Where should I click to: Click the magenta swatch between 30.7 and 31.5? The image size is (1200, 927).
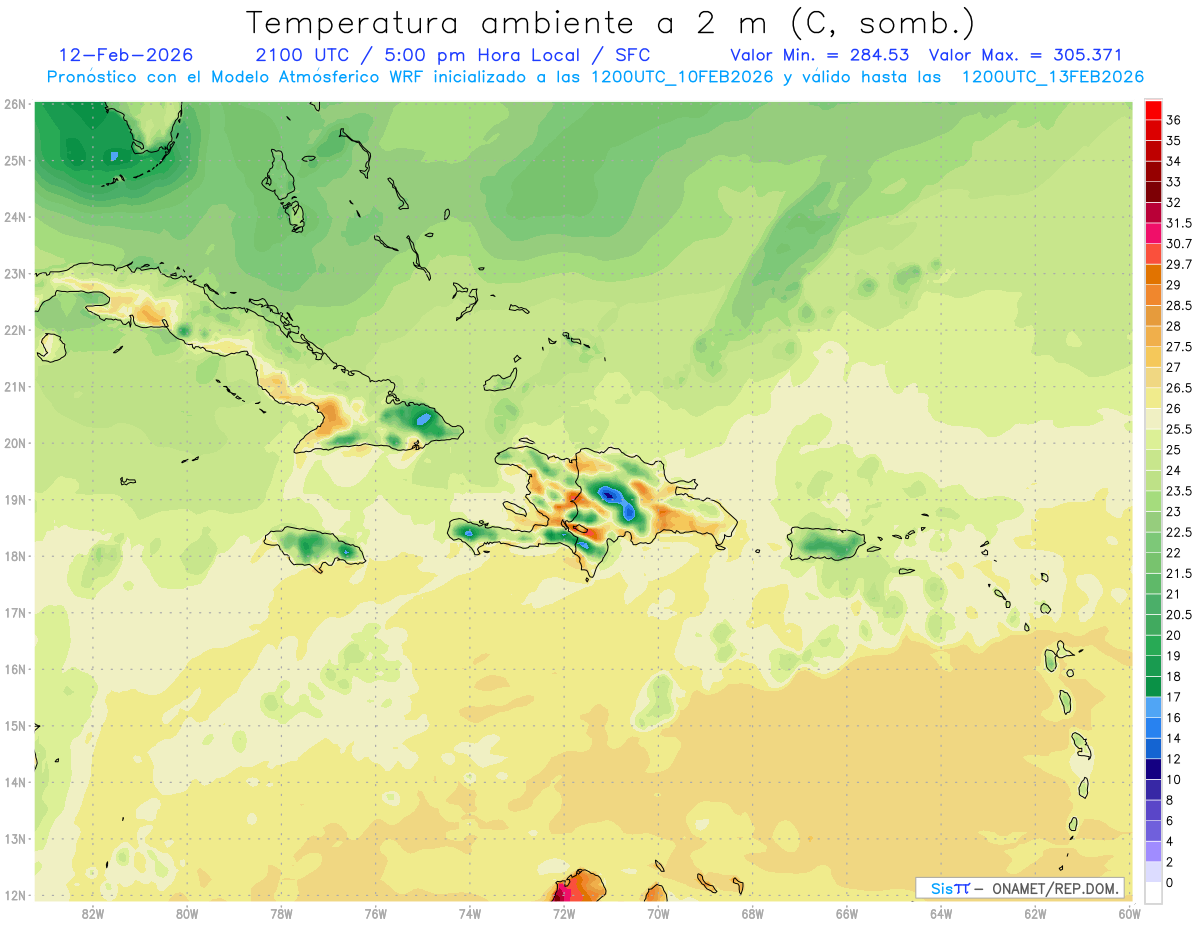click(x=1153, y=233)
